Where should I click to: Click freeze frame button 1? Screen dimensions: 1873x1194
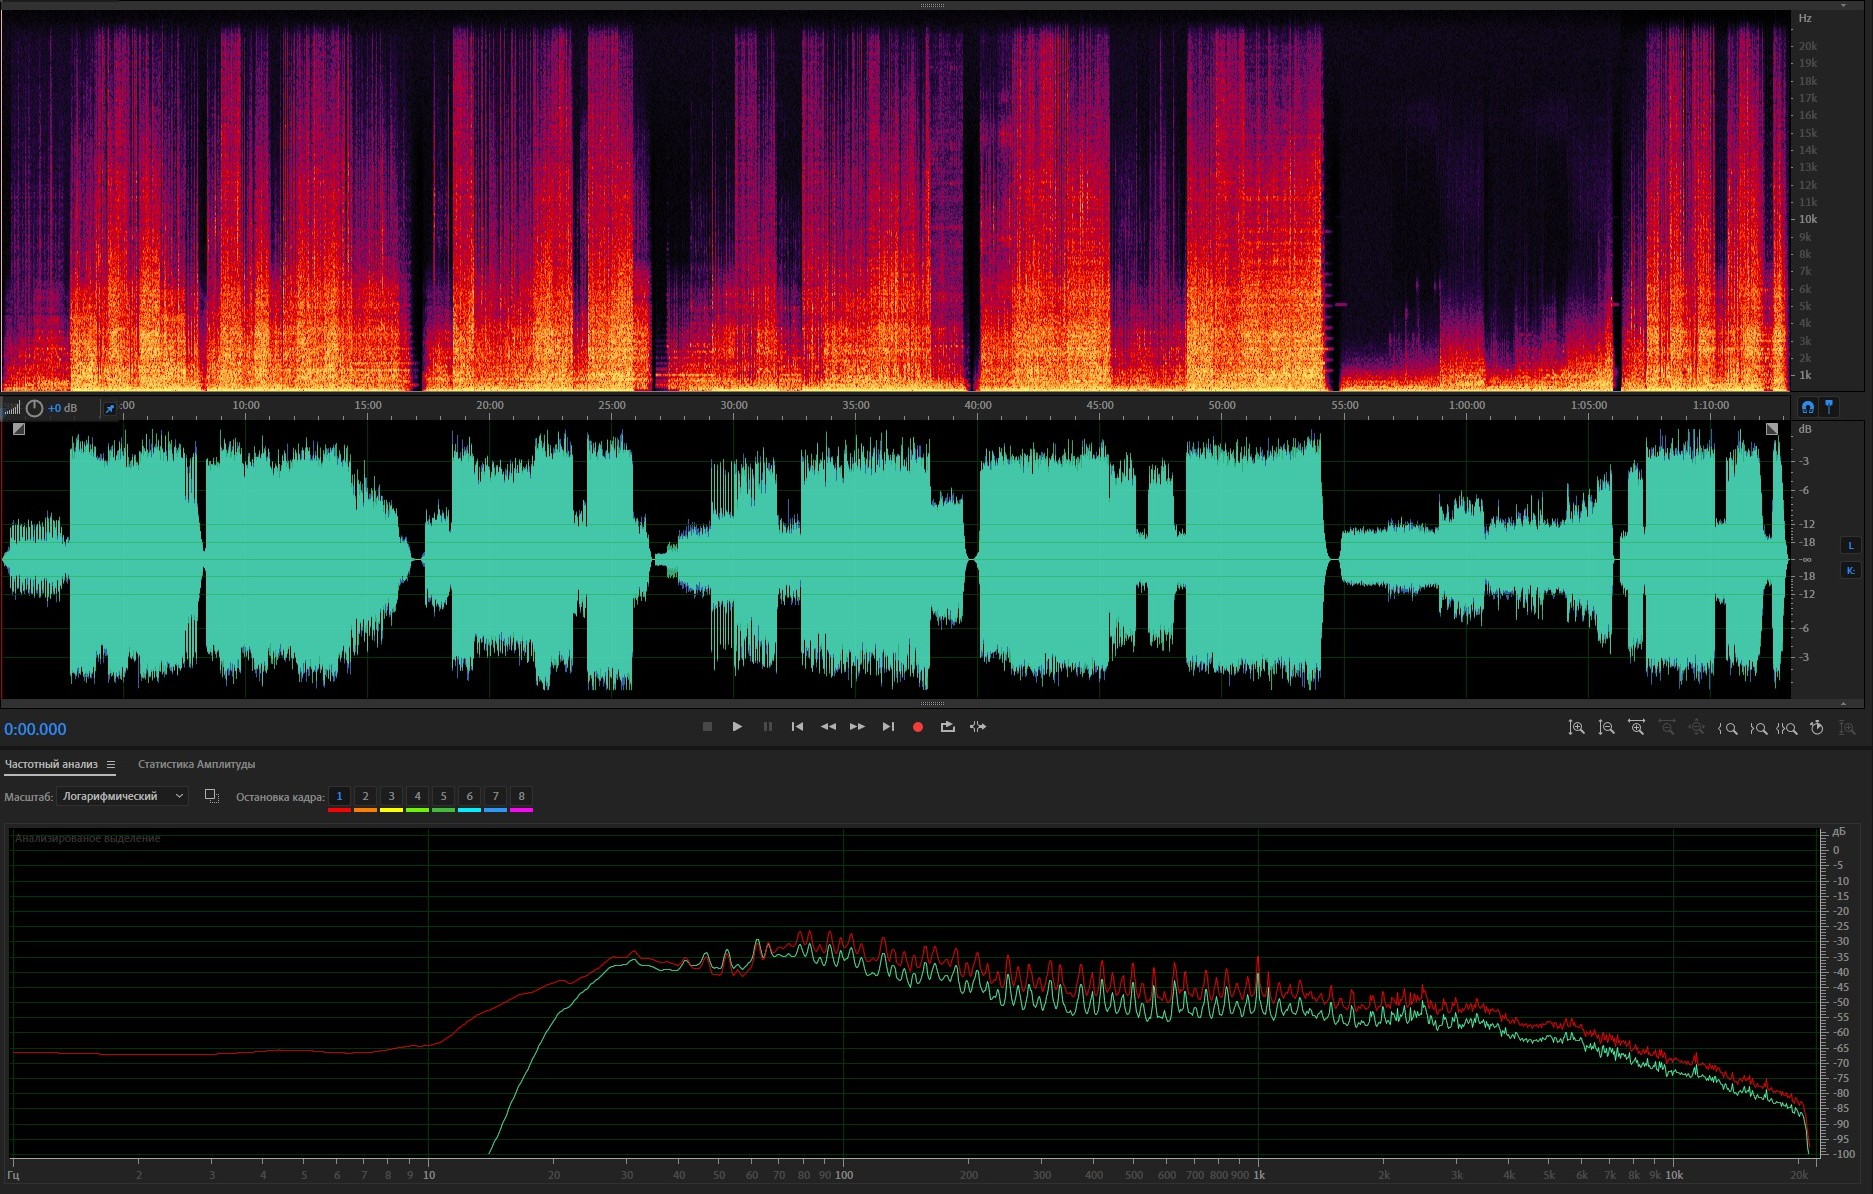(x=339, y=797)
